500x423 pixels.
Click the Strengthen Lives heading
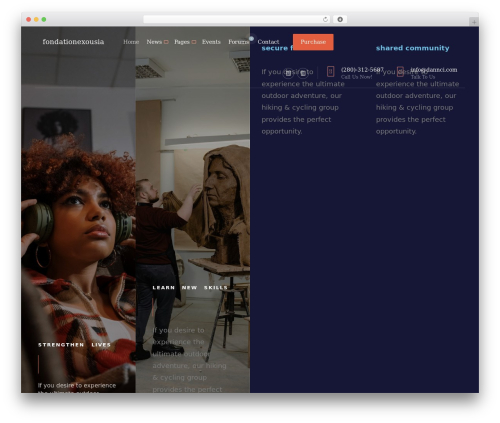pos(74,345)
